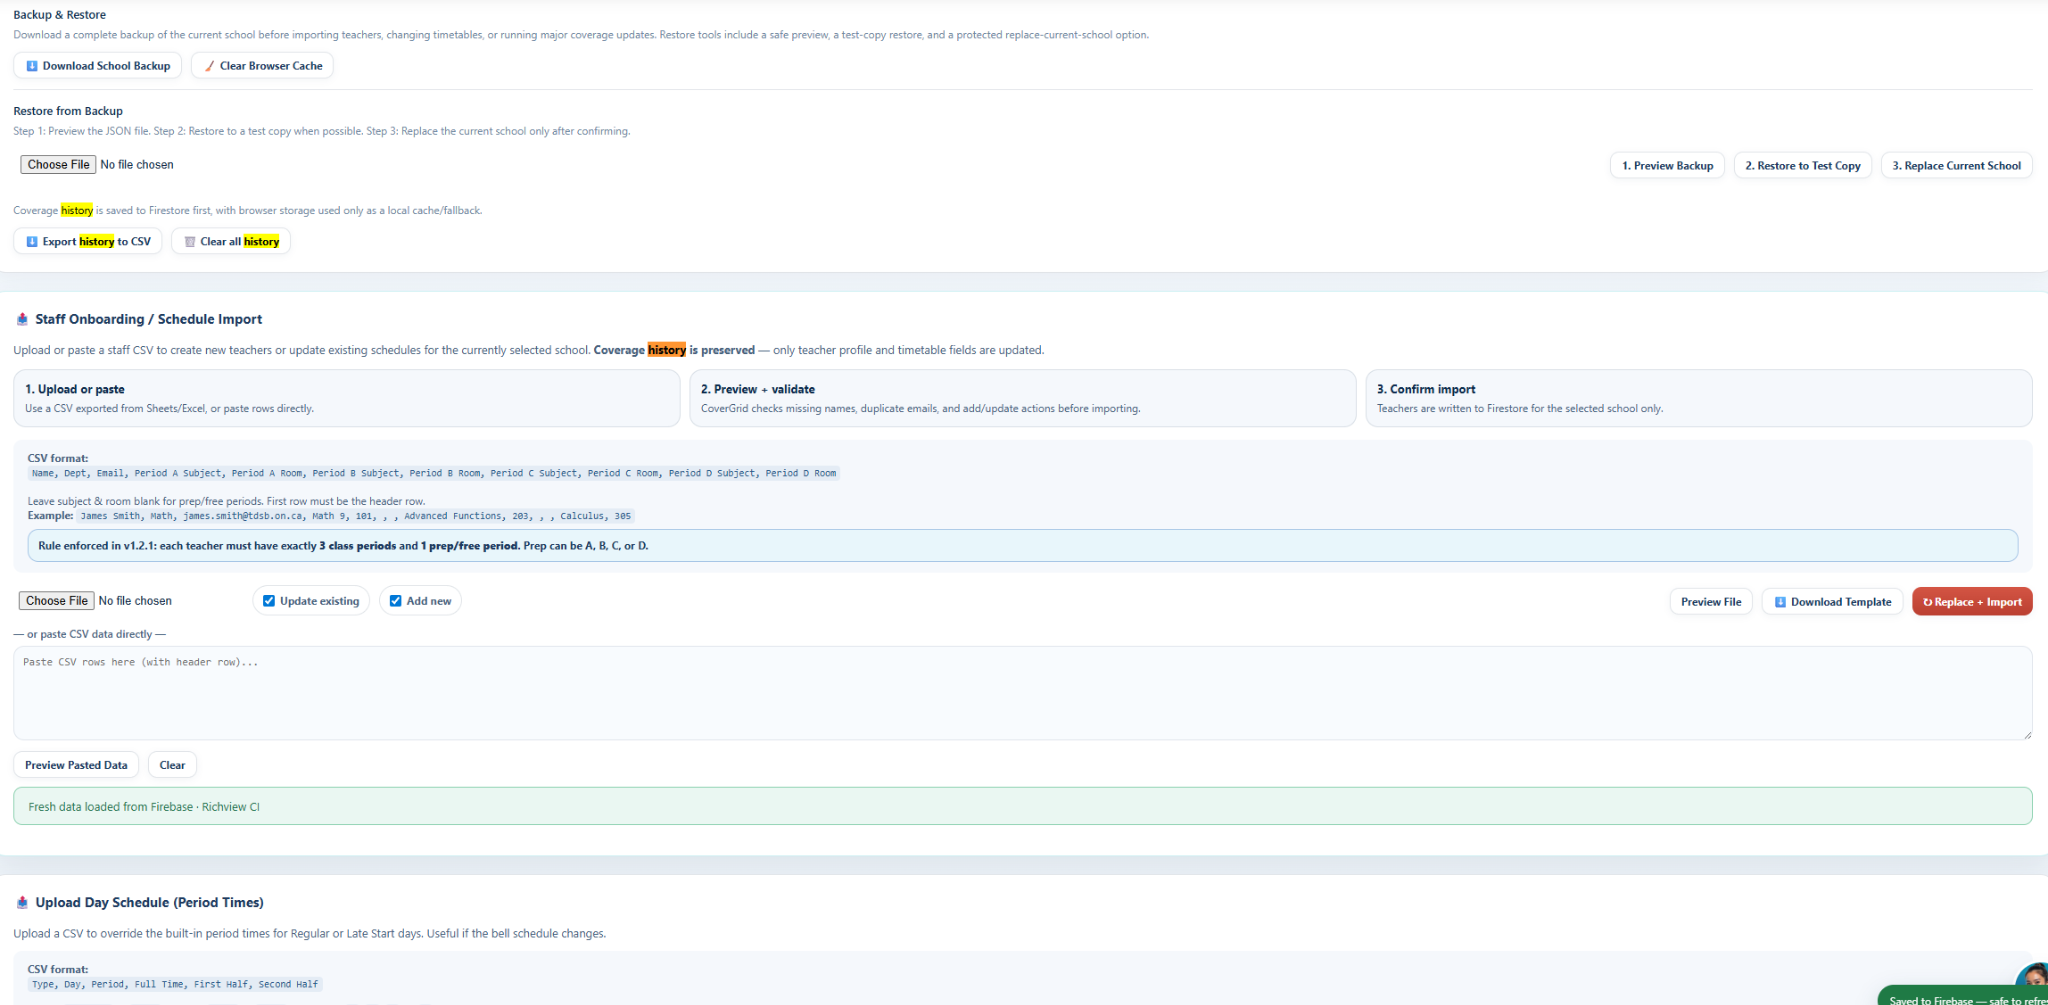
Task: Click the trash icon on Clear all history
Action: (x=190, y=242)
